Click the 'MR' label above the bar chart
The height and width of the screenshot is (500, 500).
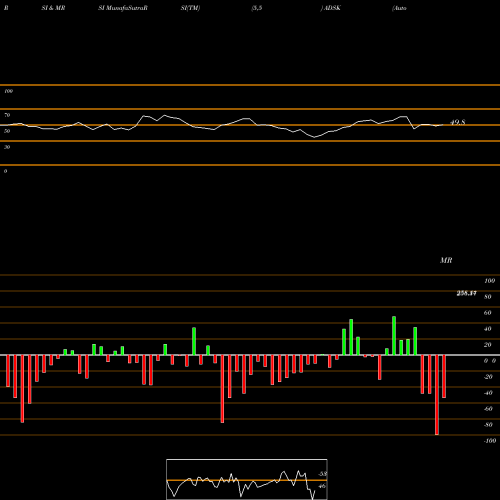[x=446, y=260]
